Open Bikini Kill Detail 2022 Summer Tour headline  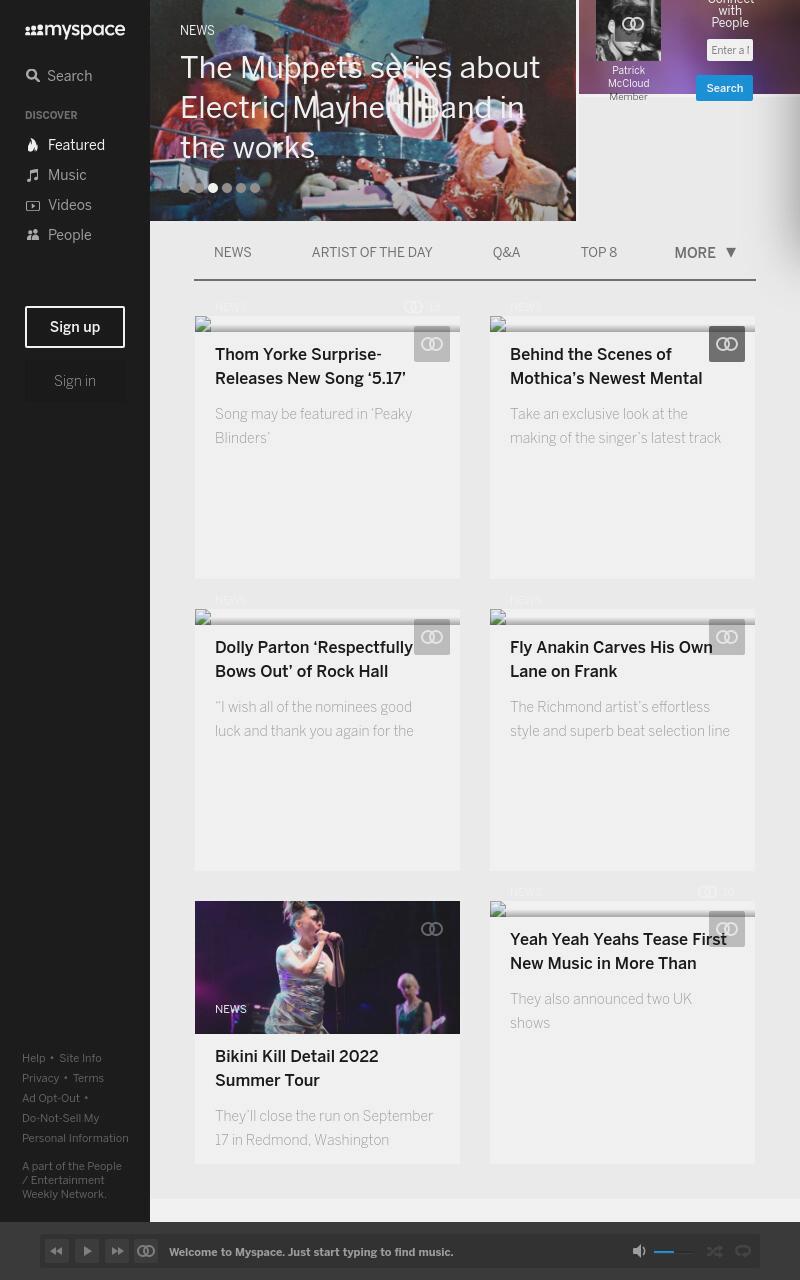tap(297, 1068)
